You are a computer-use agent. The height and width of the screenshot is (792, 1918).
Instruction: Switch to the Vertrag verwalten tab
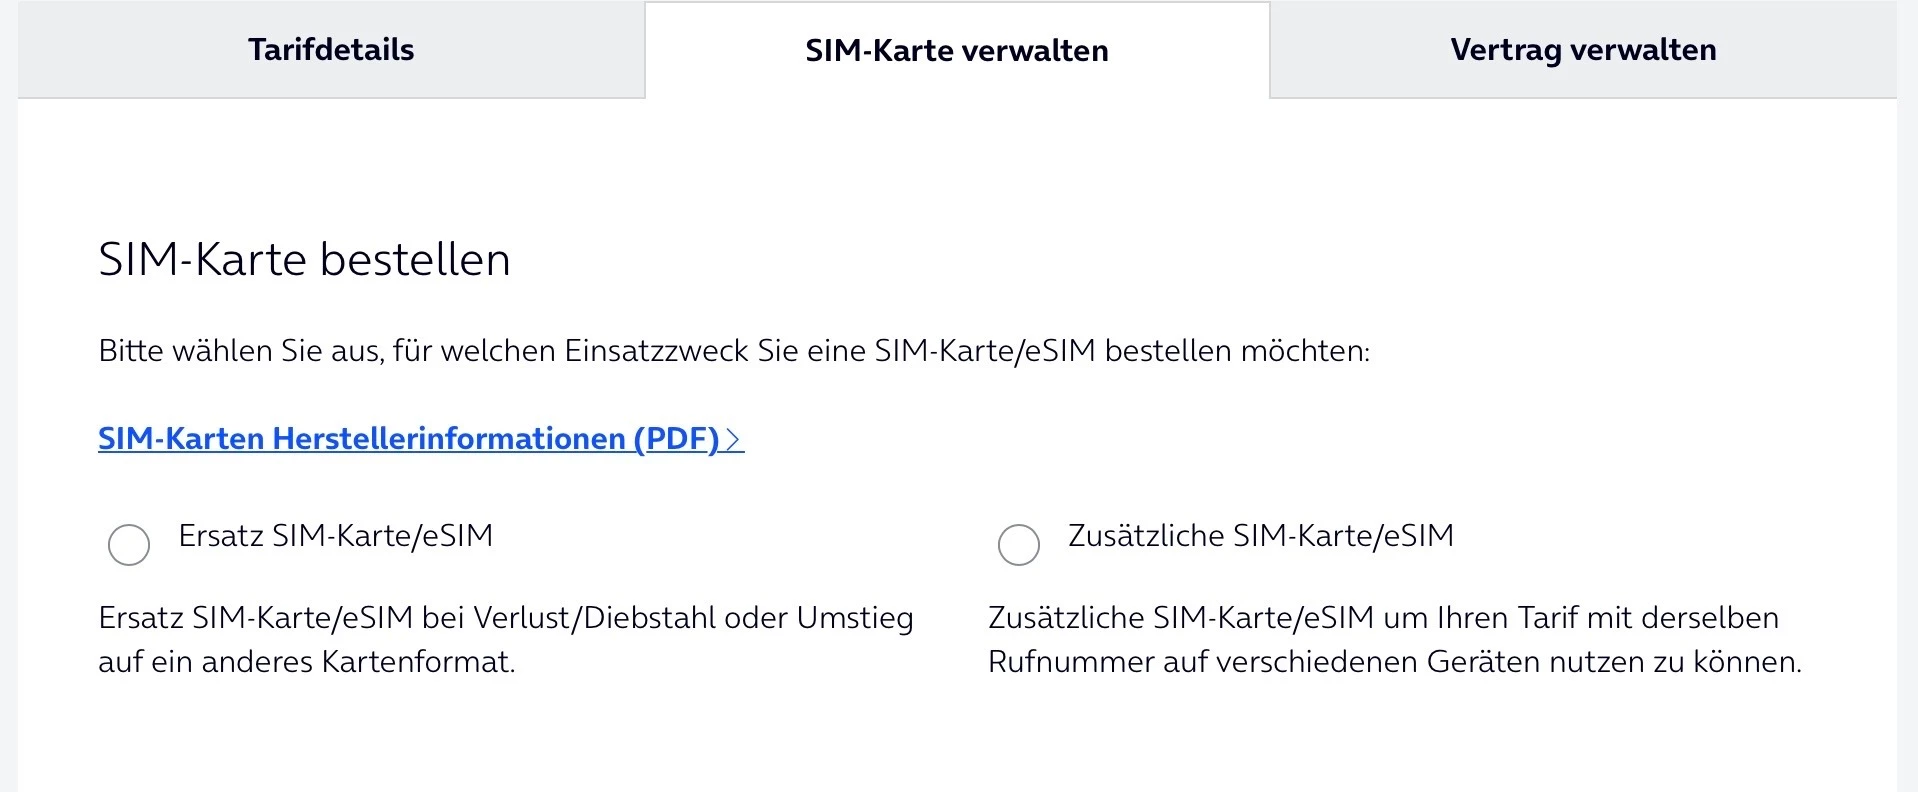coord(1583,50)
